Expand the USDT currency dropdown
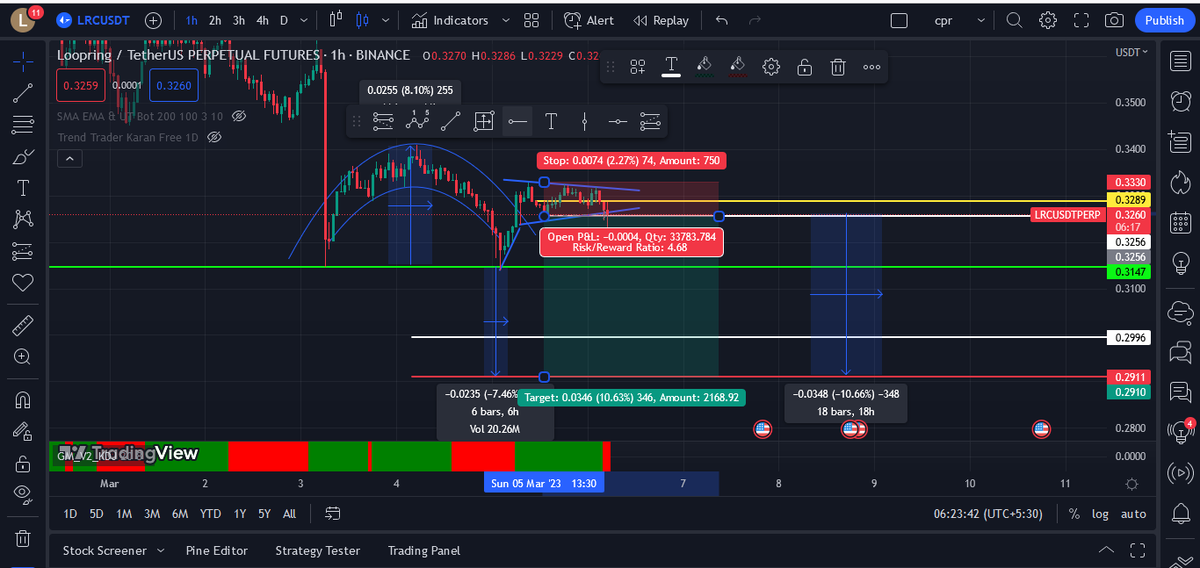The height and width of the screenshot is (568, 1200). click(x=1133, y=52)
